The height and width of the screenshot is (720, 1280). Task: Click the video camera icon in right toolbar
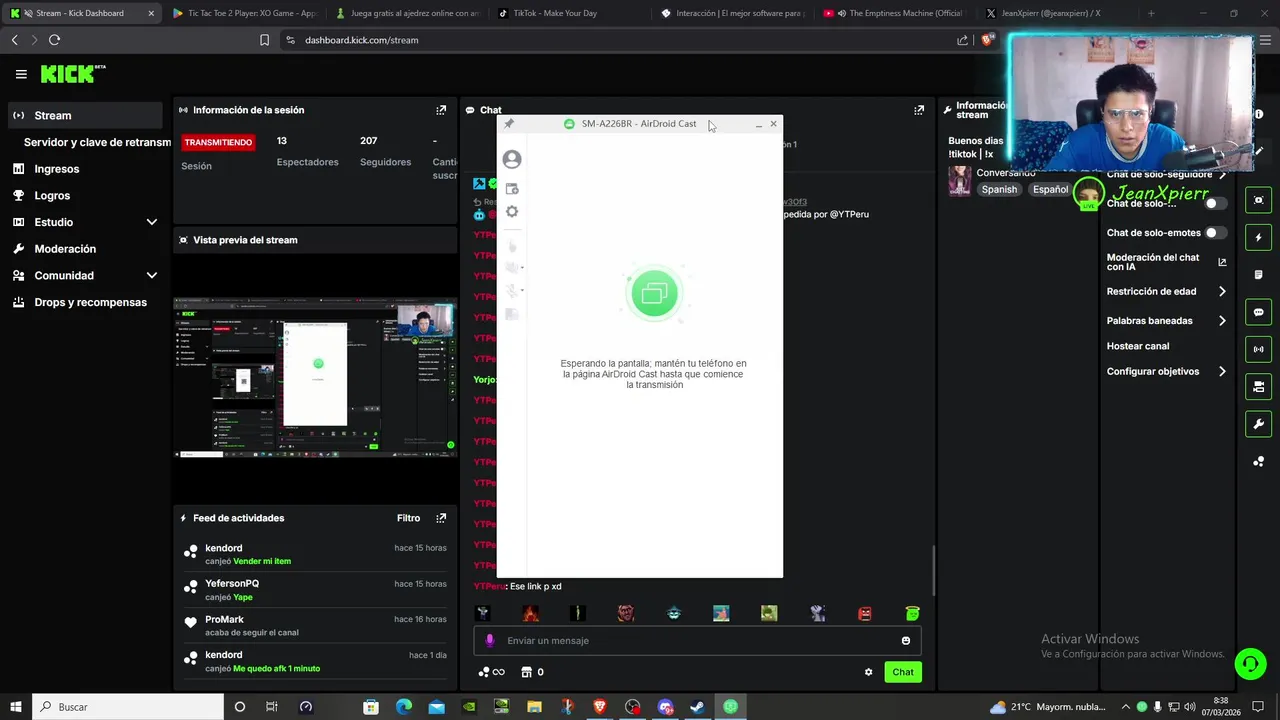pos(1258,387)
